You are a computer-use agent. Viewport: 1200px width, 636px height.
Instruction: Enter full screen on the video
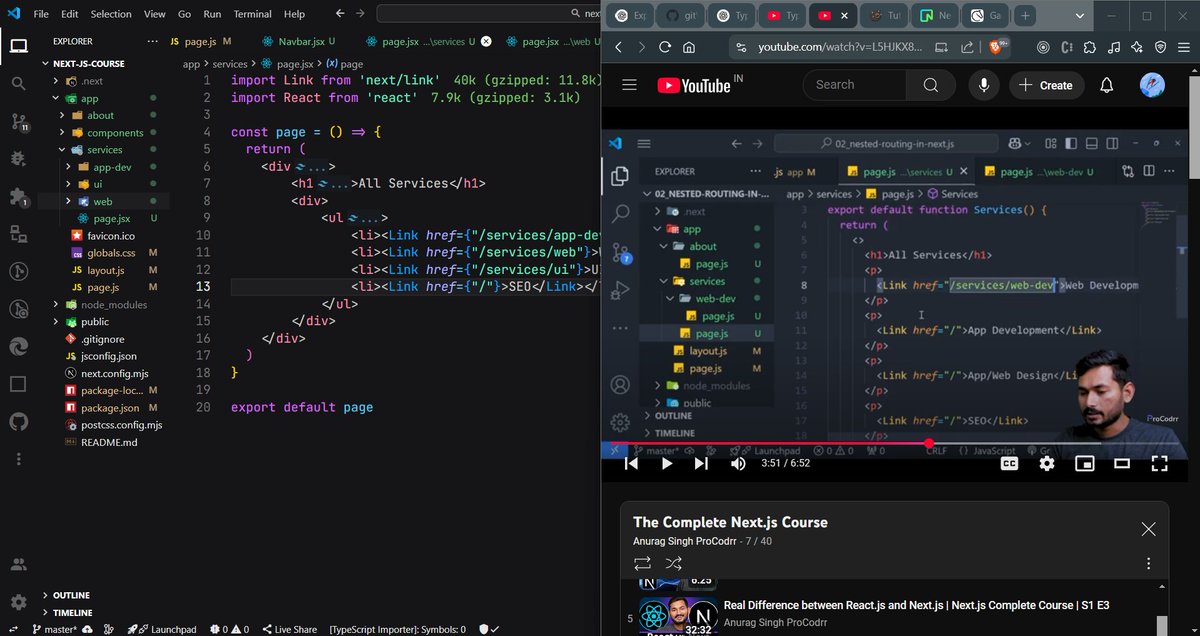click(x=1159, y=464)
